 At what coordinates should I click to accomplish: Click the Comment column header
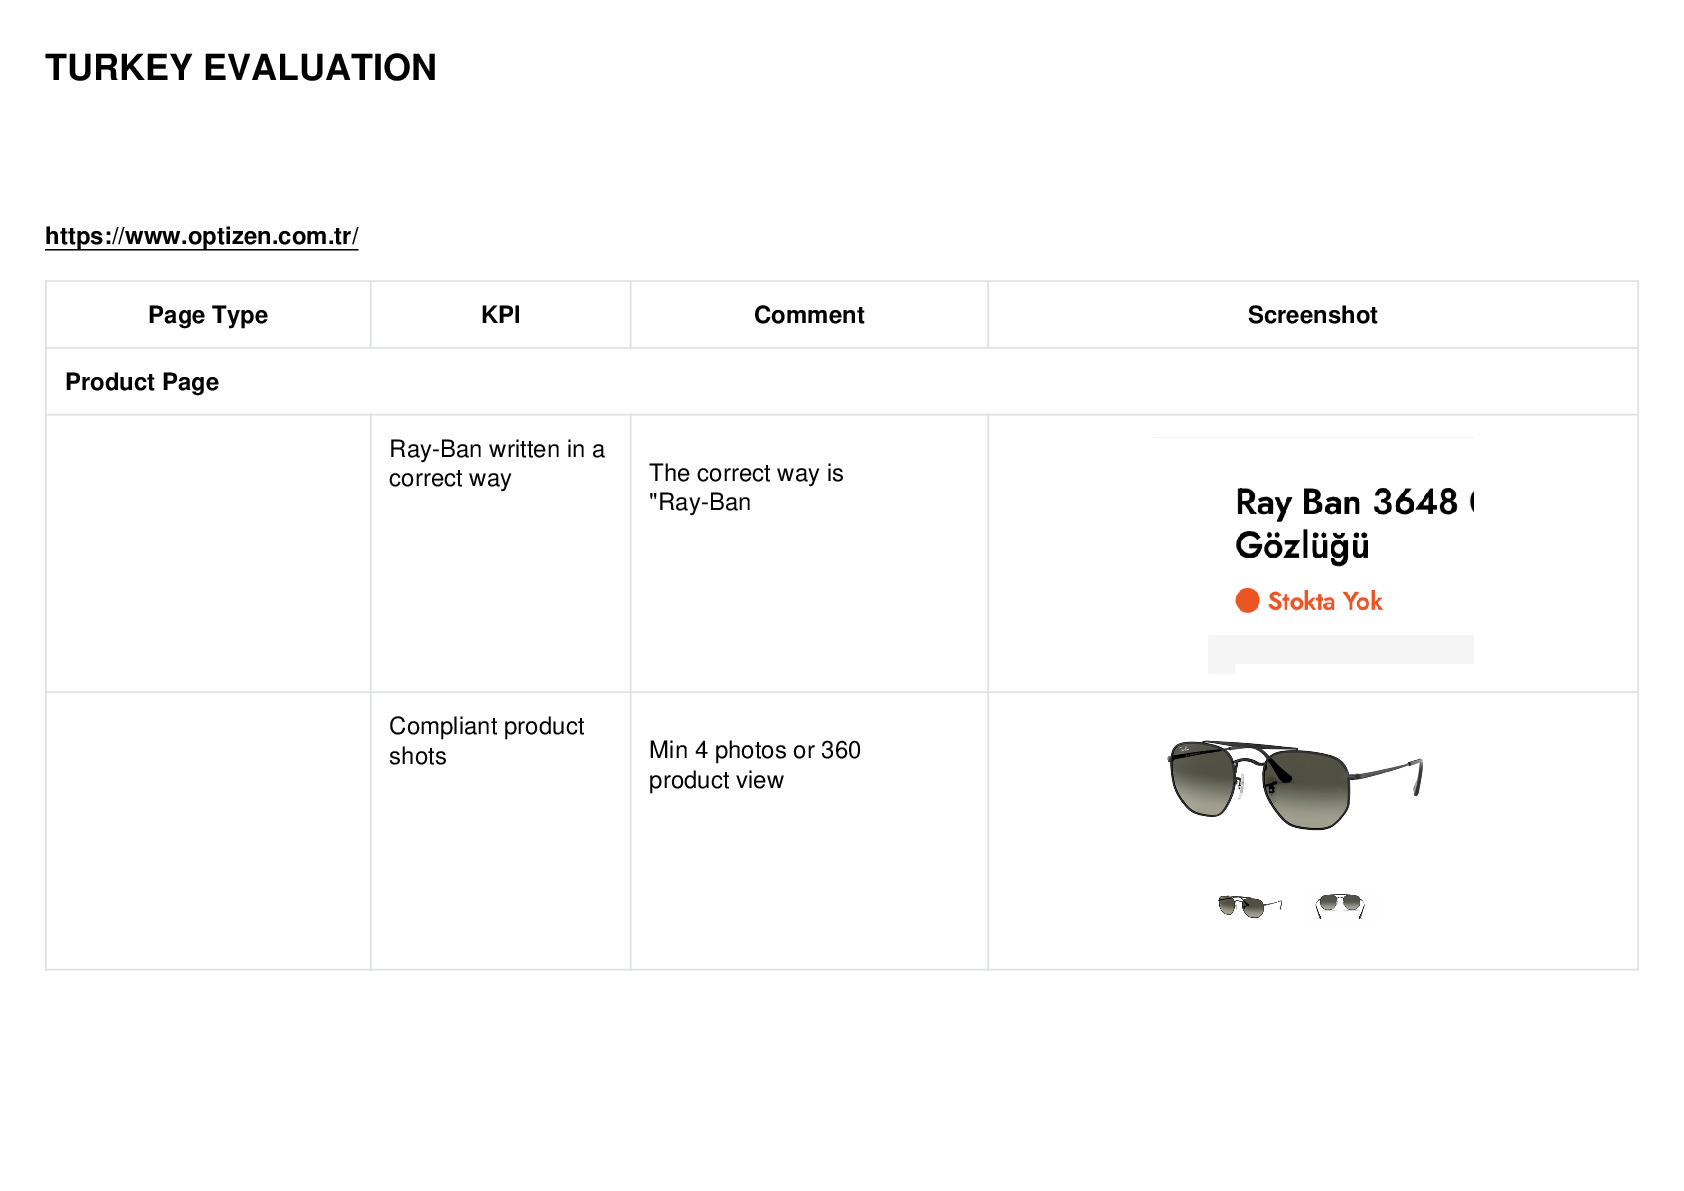tap(809, 315)
